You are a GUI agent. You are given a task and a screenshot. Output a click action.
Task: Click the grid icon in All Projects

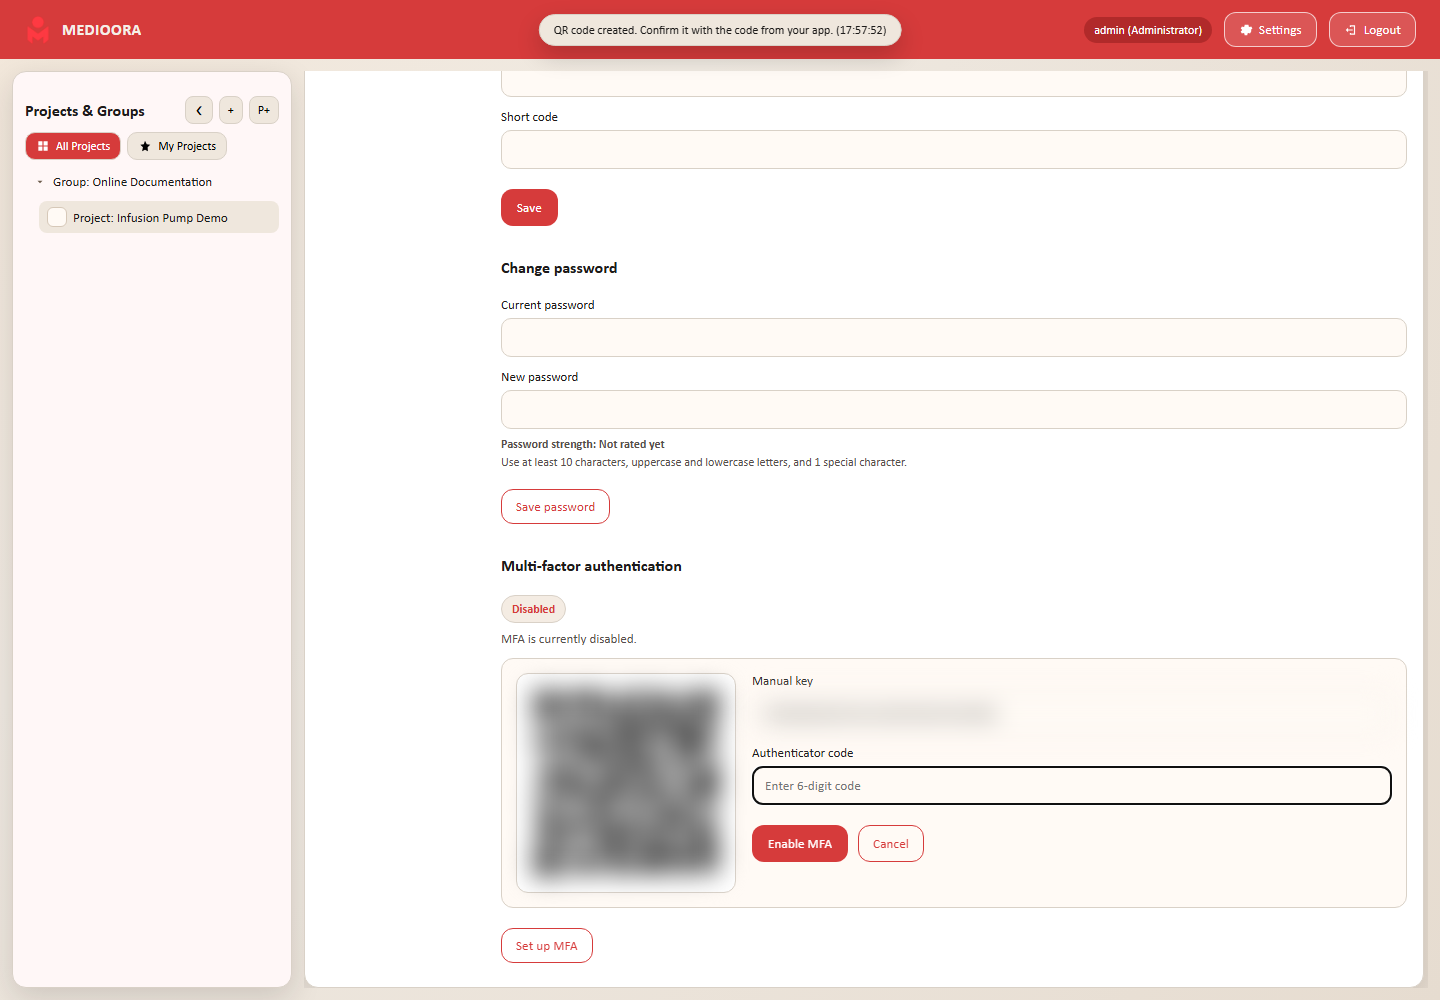[x=43, y=146]
